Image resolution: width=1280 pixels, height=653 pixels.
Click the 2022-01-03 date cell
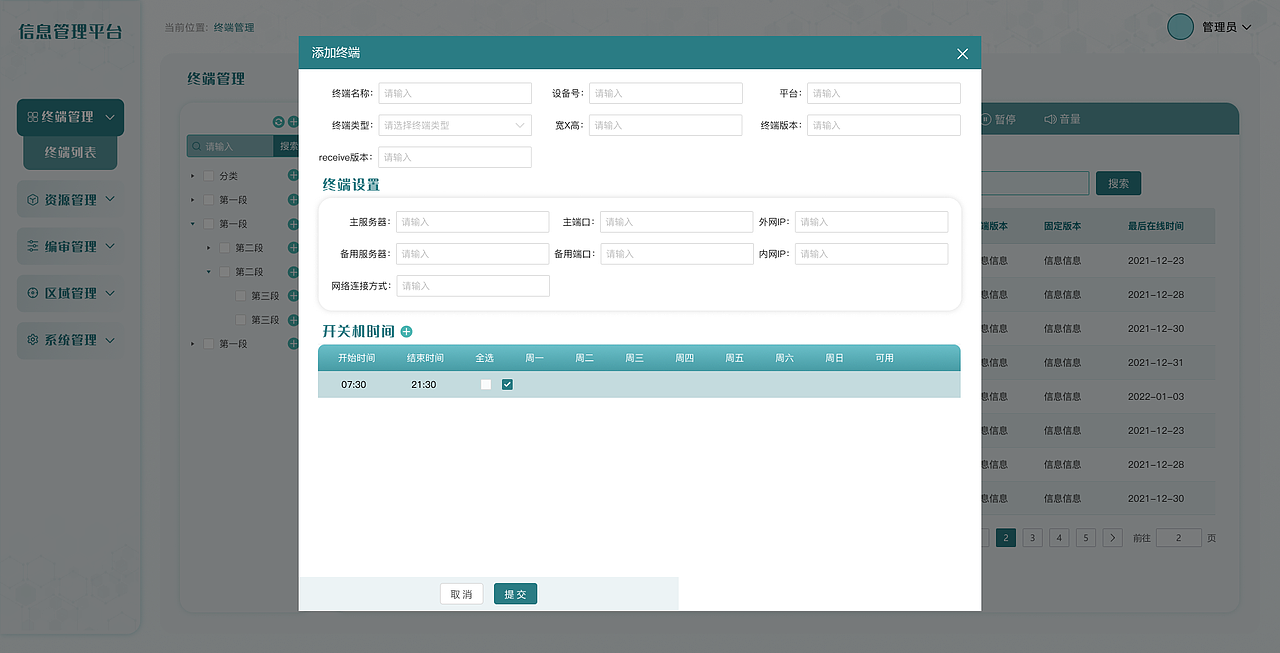pos(1156,396)
